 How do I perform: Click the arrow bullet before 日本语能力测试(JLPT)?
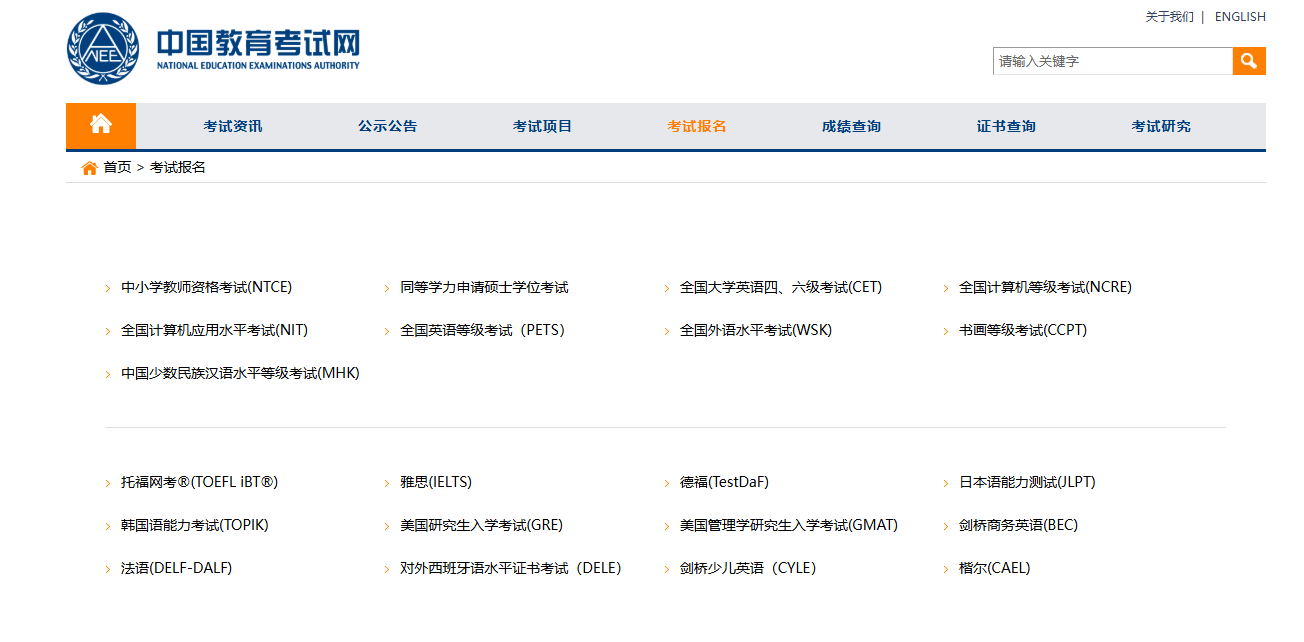click(946, 483)
